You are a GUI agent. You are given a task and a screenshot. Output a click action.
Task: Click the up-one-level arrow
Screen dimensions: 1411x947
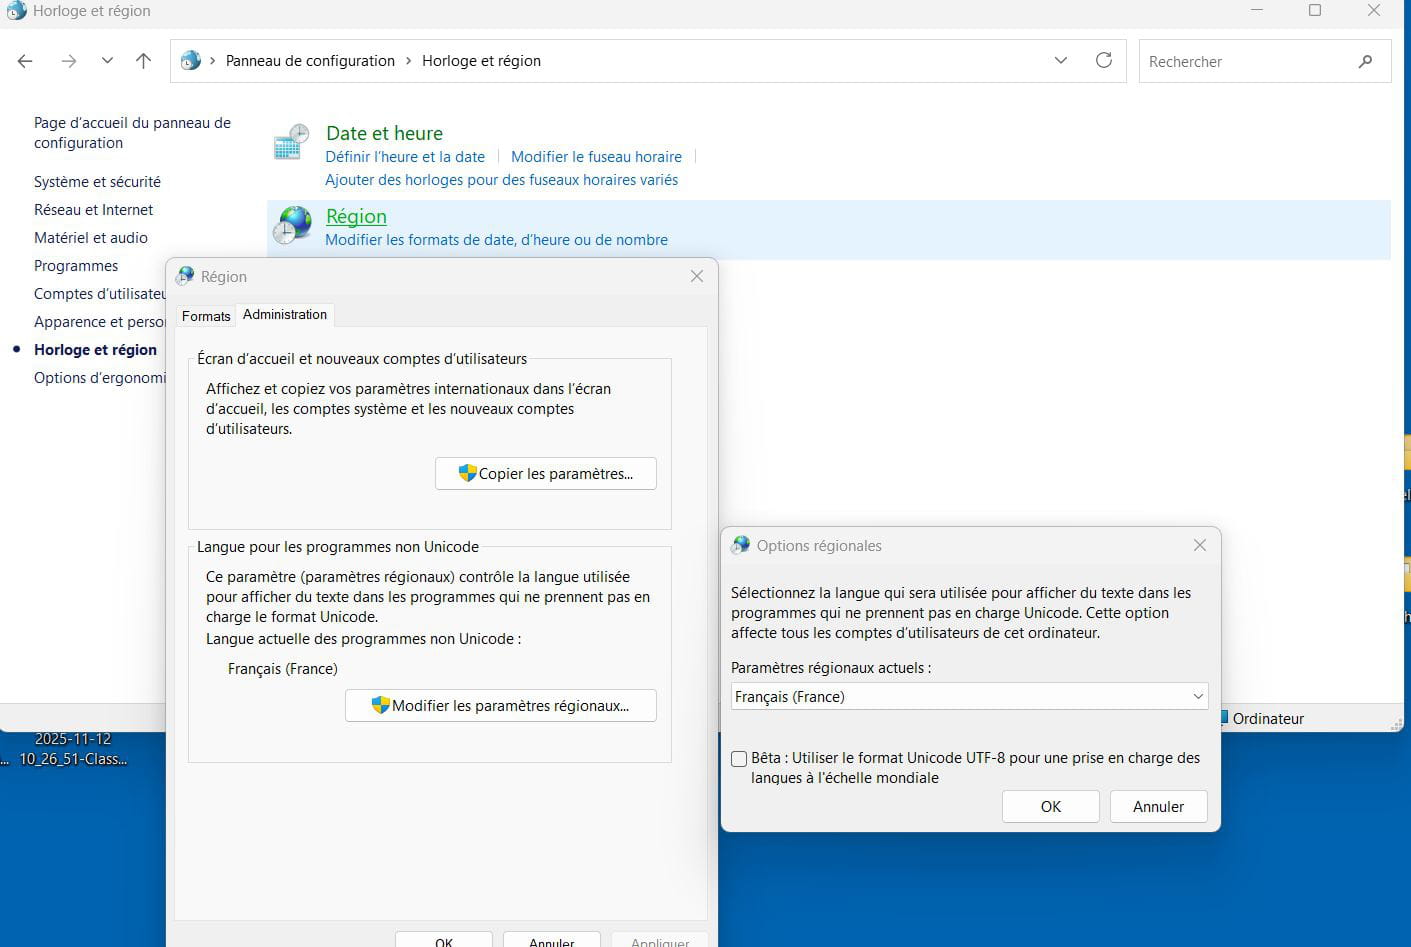pos(143,61)
